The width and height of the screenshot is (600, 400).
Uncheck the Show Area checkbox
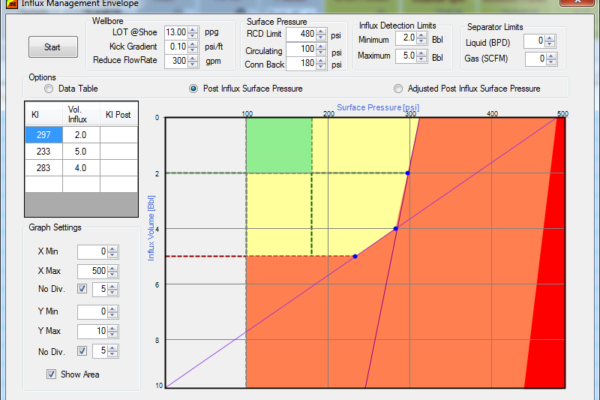click(51, 374)
